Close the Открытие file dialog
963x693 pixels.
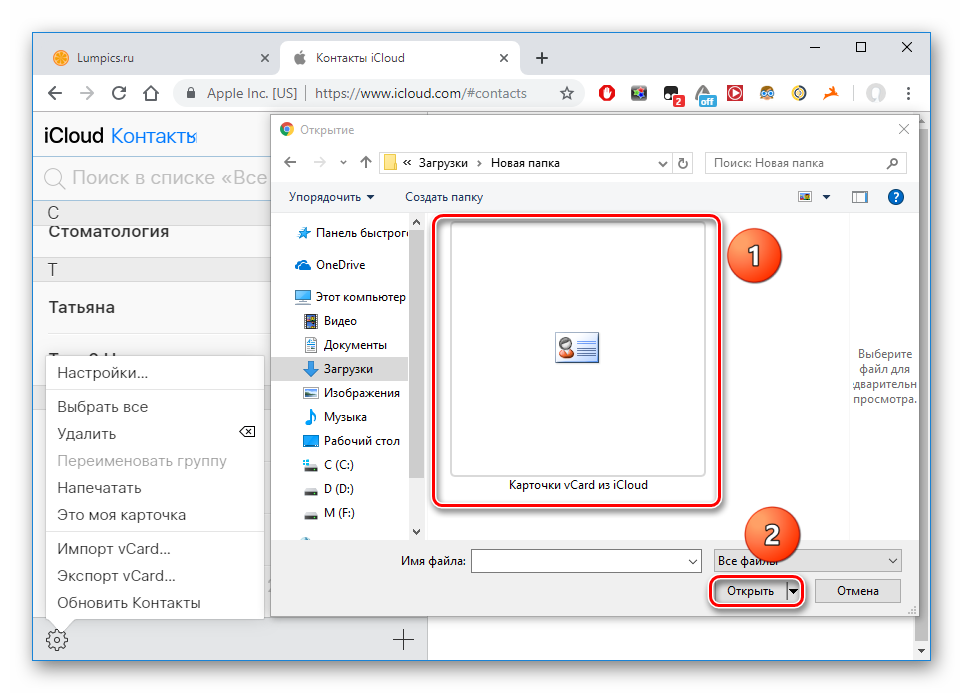tap(903, 129)
